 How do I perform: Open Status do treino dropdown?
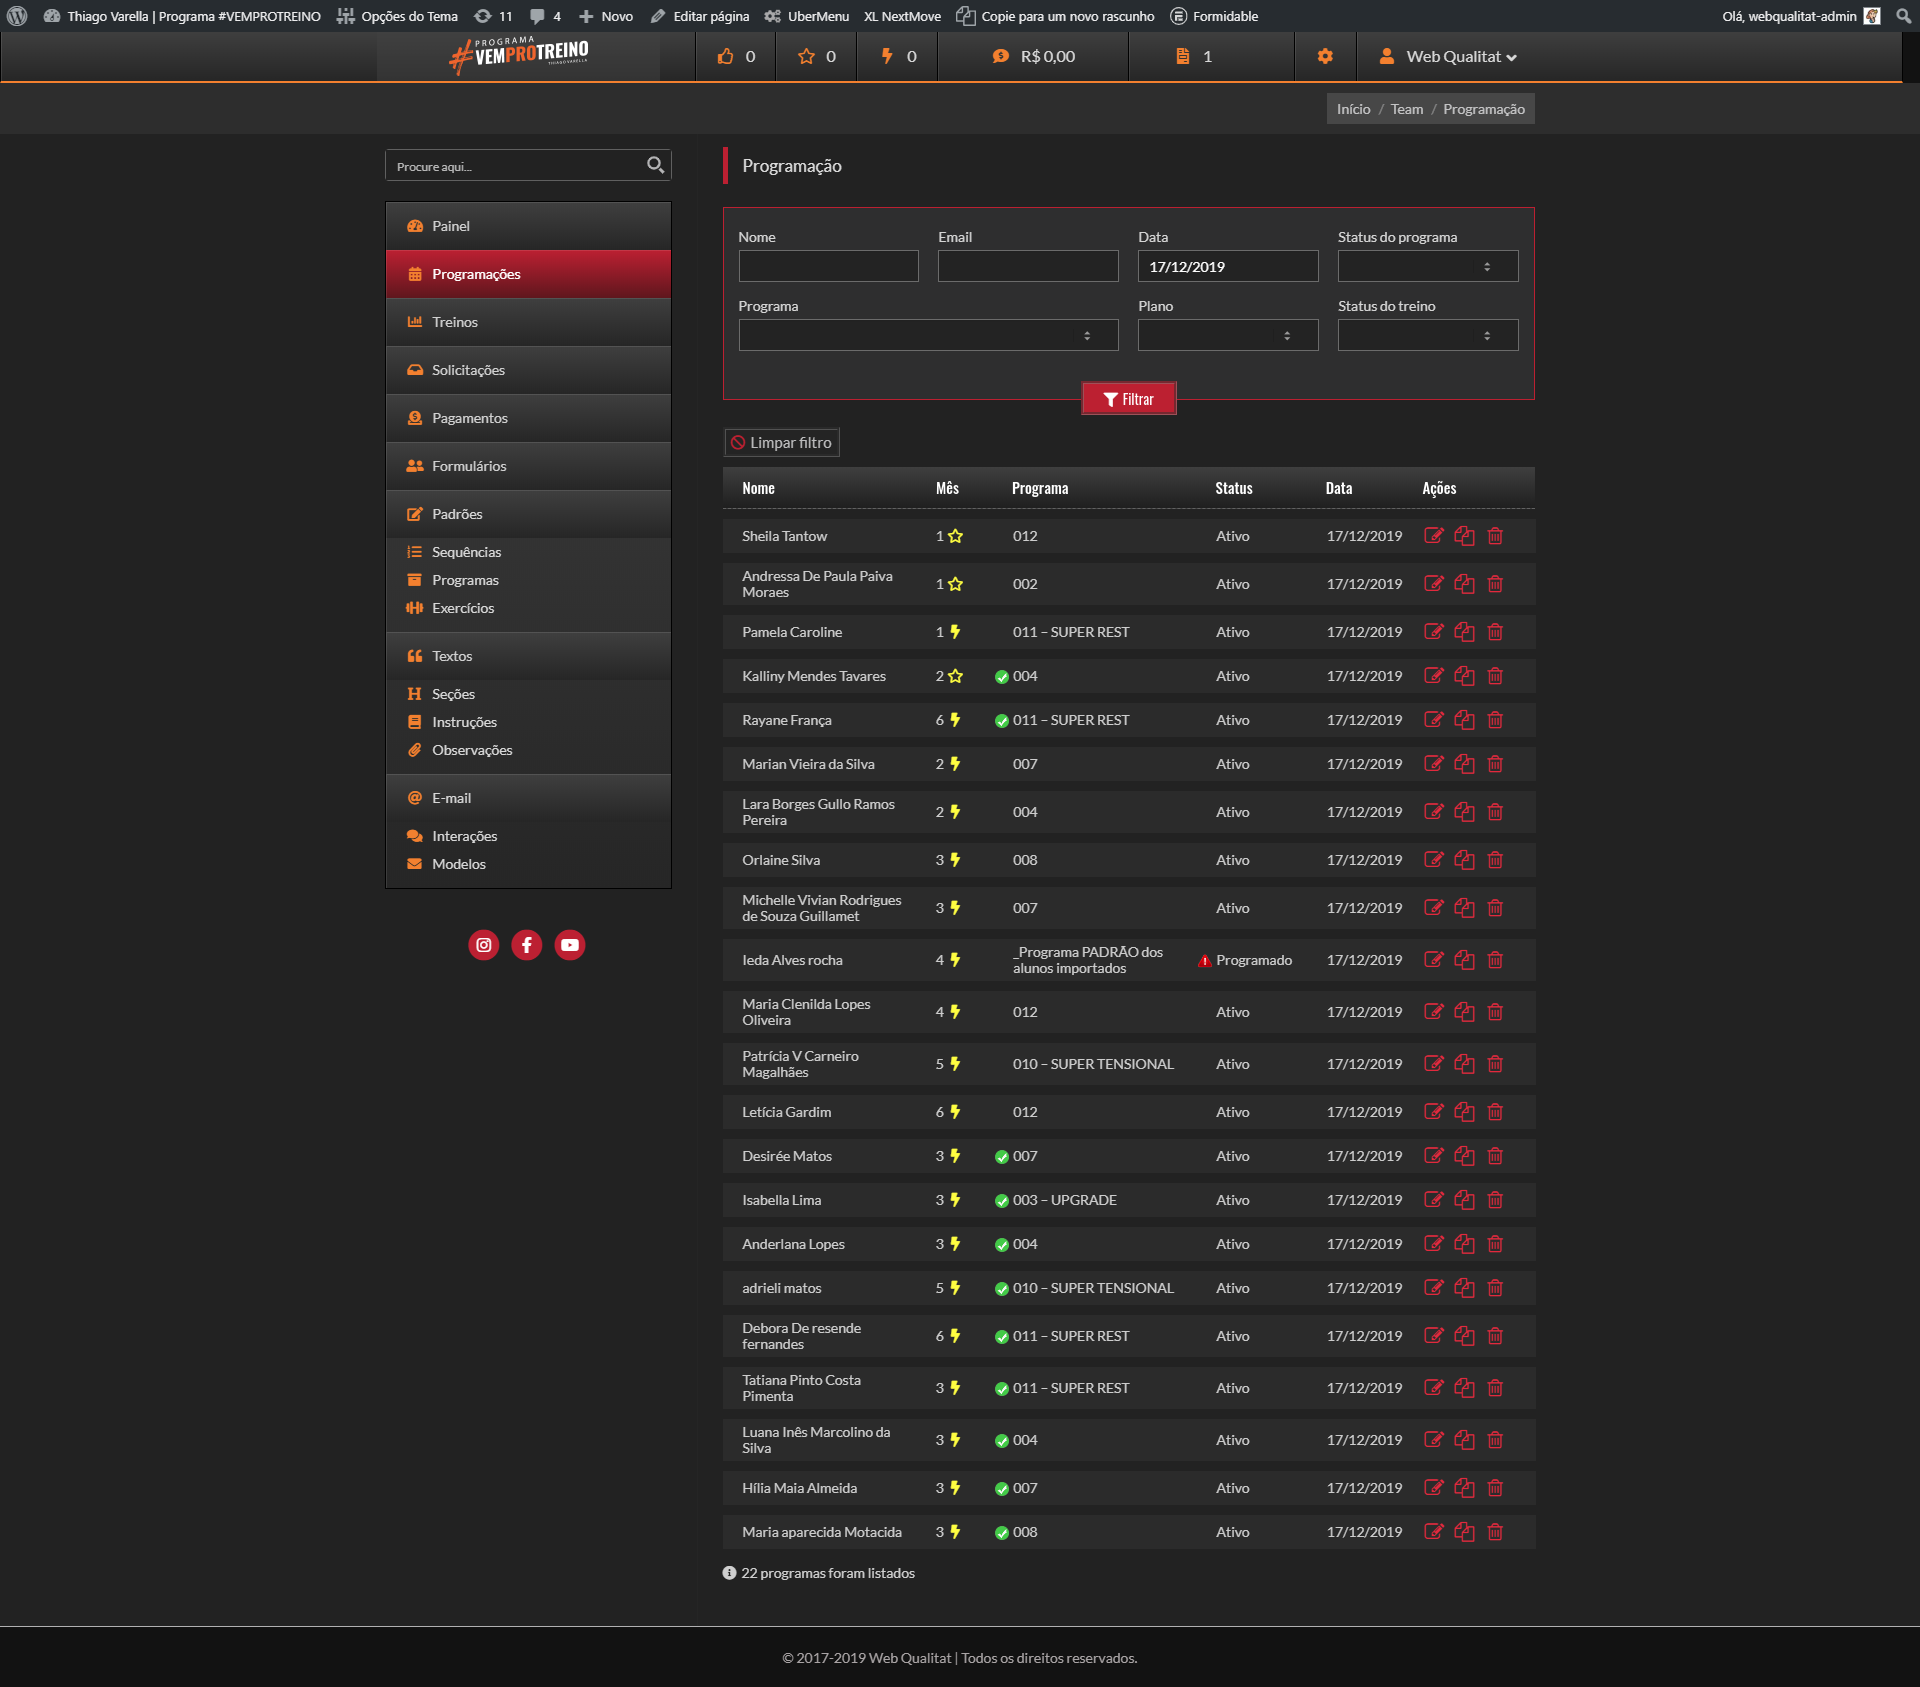[1427, 335]
